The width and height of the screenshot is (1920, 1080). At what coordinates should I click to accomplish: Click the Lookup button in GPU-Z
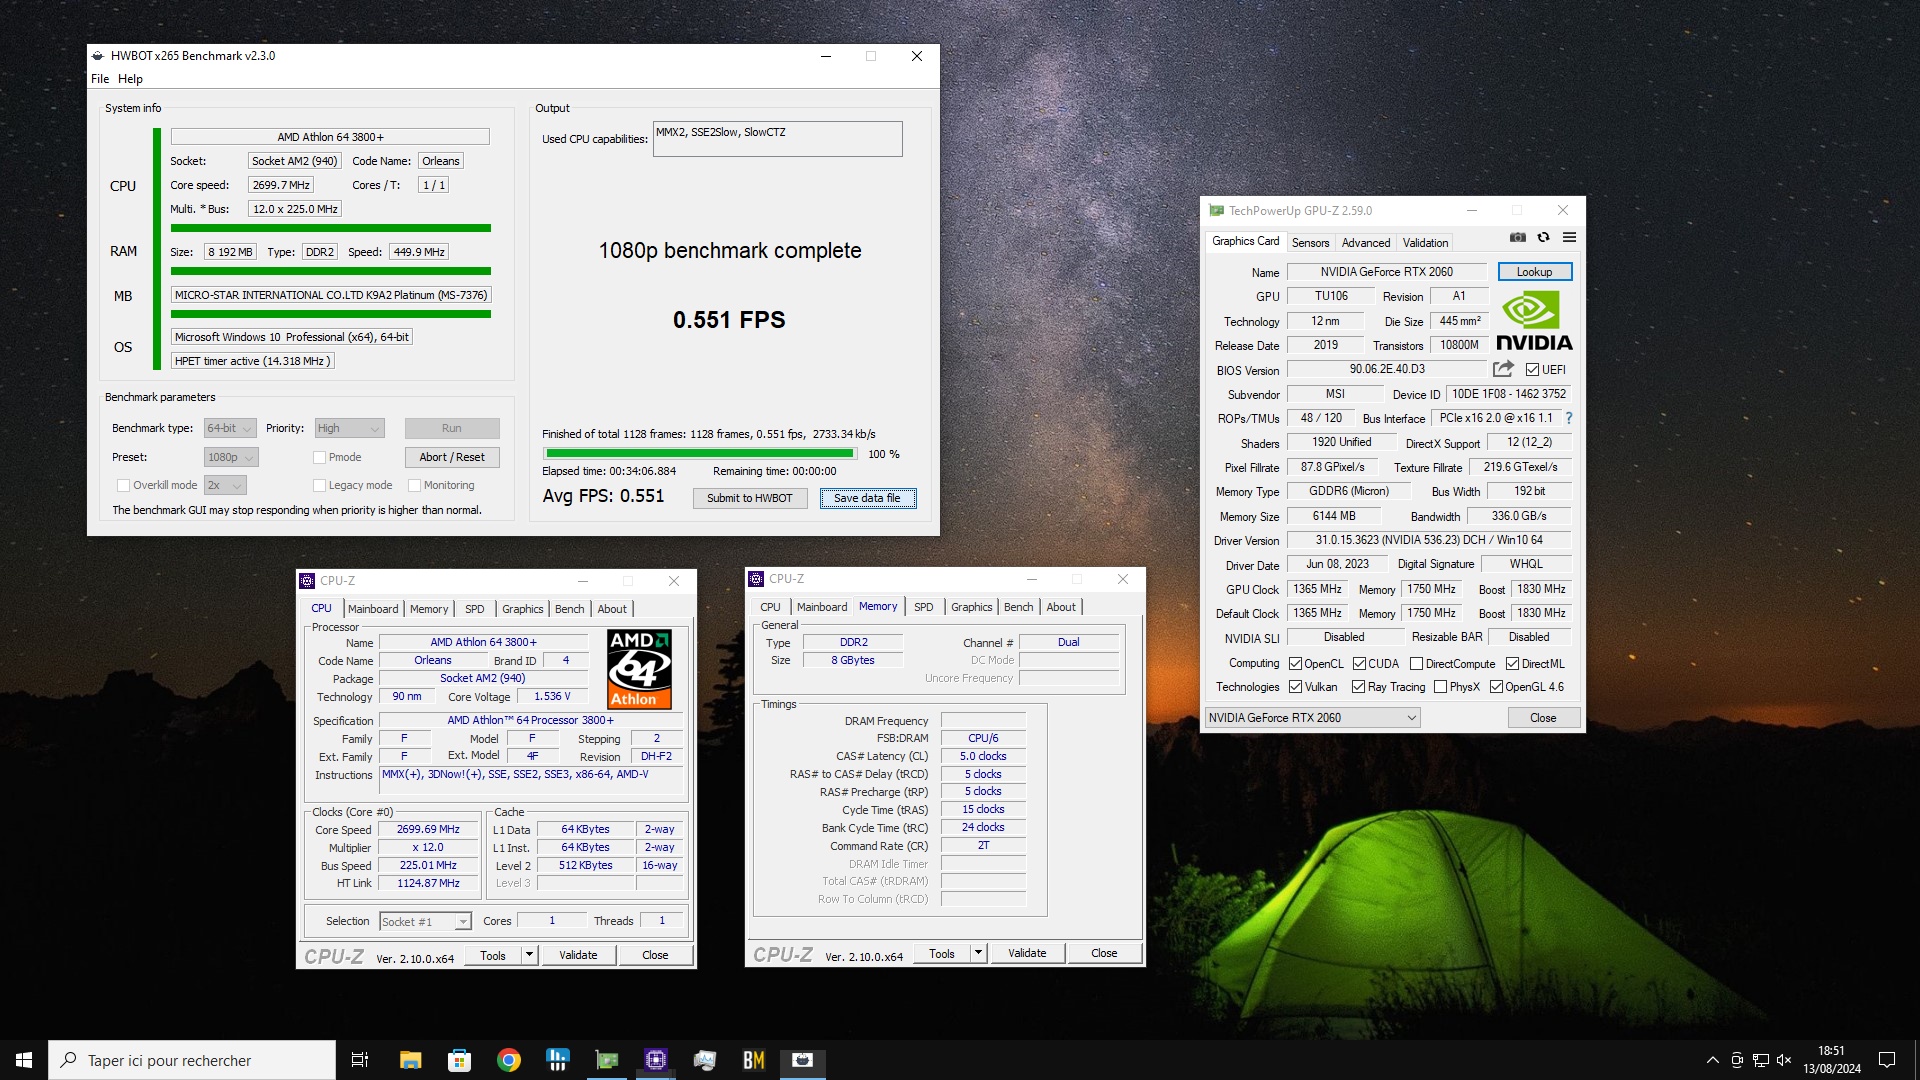click(x=1534, y=272)
